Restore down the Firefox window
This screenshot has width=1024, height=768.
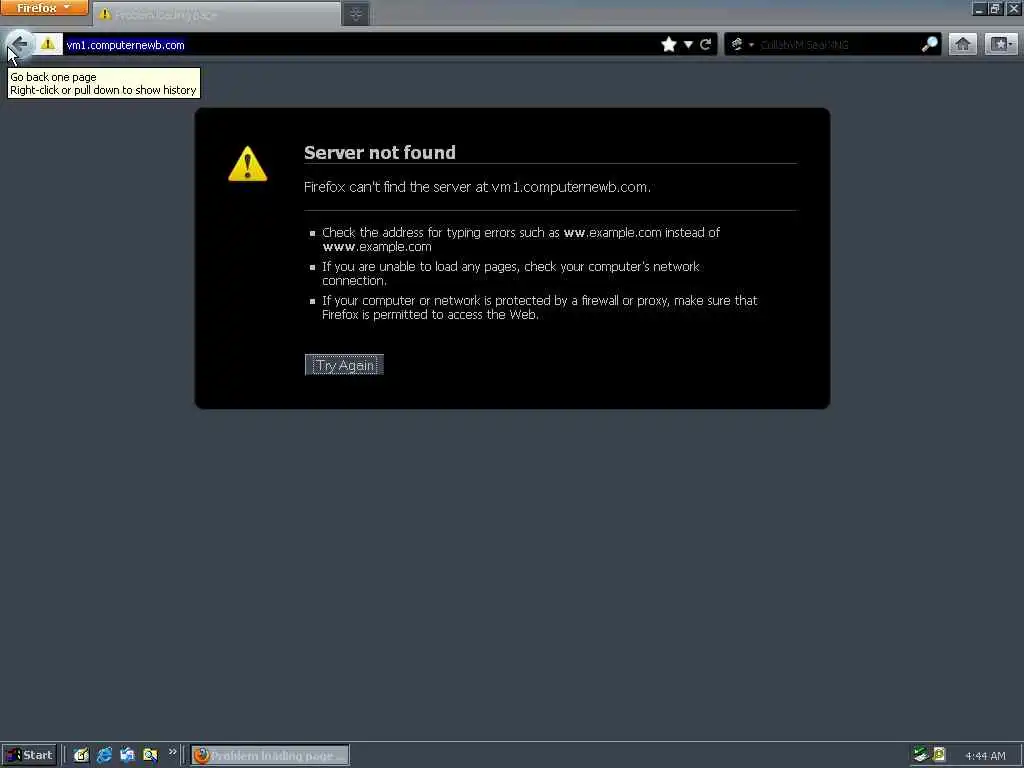[995, 8]
